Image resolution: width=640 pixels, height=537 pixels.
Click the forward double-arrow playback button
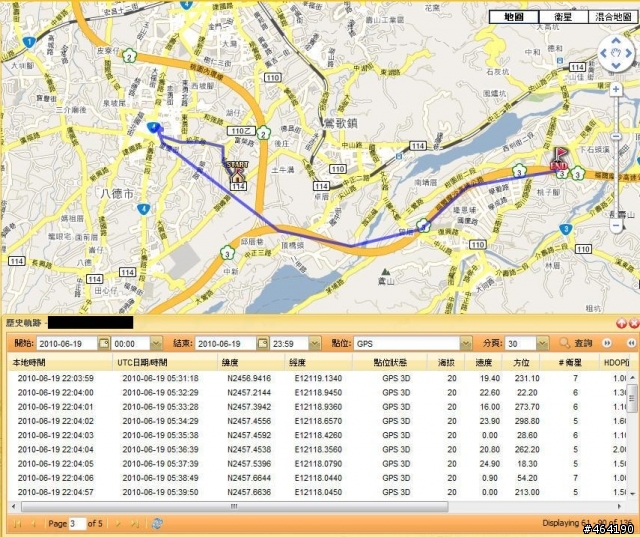pyautogui.click(x=607, y=343)
